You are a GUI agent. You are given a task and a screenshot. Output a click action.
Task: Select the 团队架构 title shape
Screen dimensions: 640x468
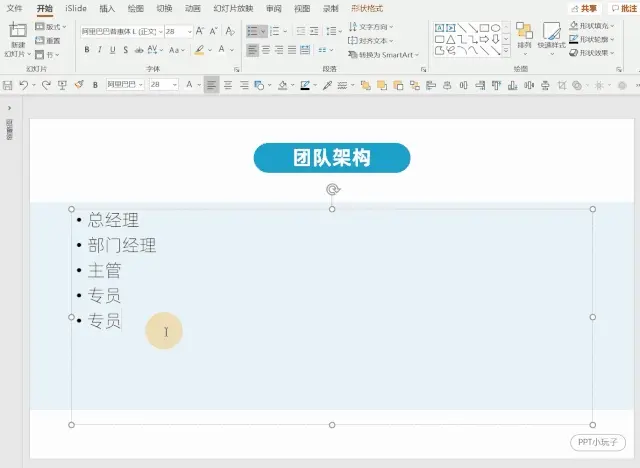coord(332,158)
